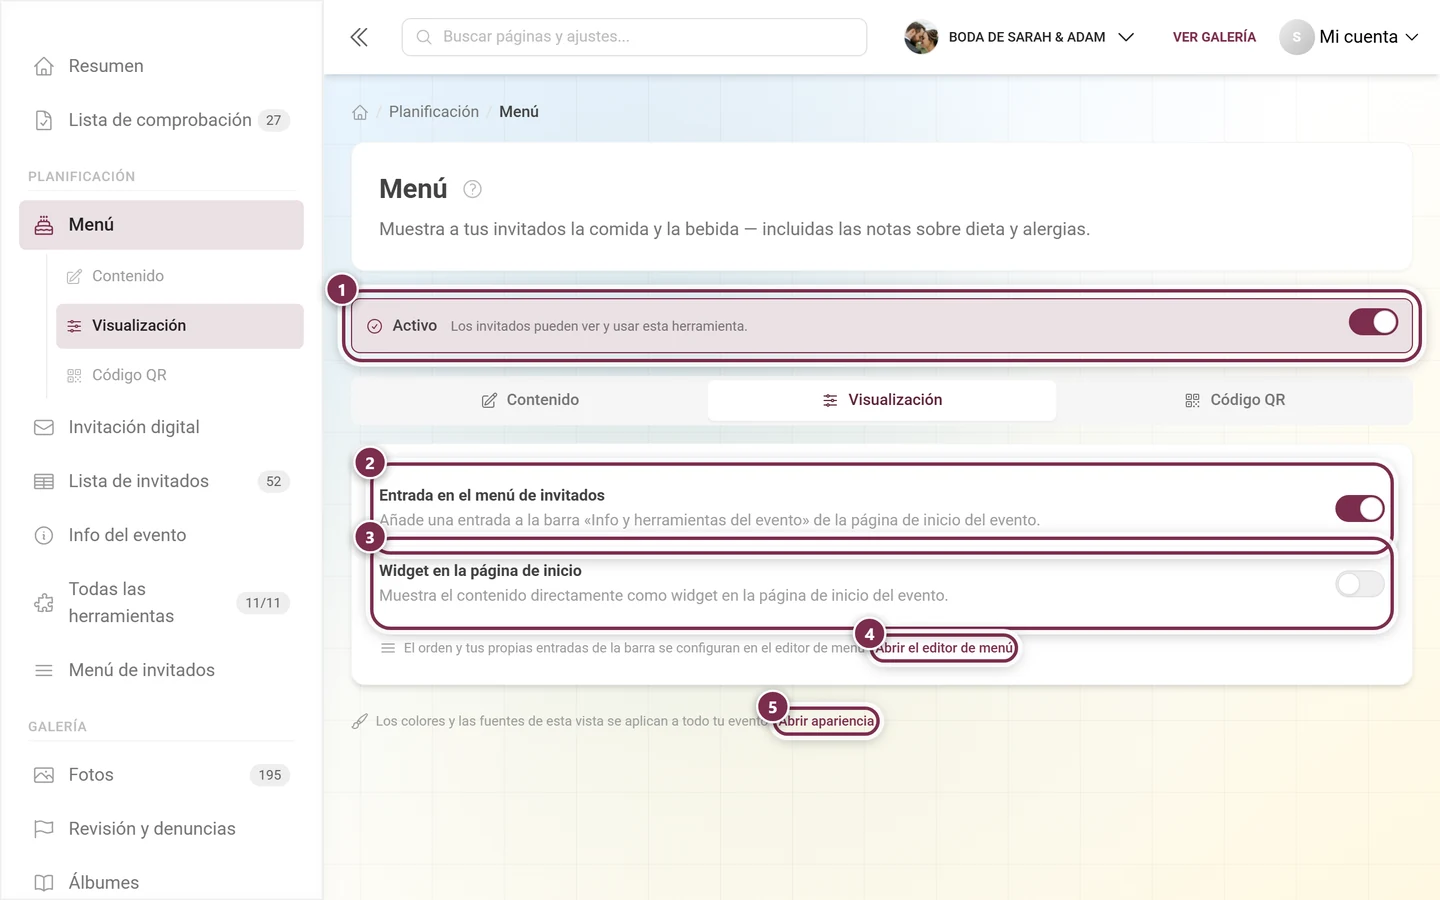Click the Mi cuenta avatar circle
The width and height of the screenshot is (1440, 900).
coord(1296,37)
